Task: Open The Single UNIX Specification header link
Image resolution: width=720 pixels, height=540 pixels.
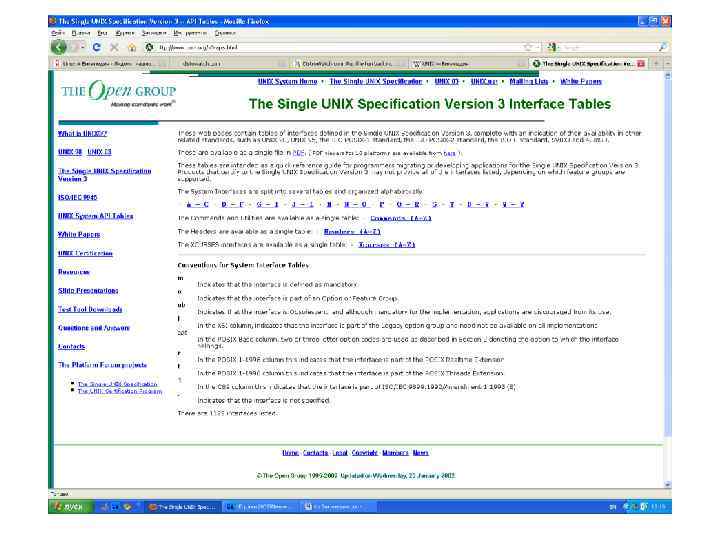Action: tap(376, 81)
